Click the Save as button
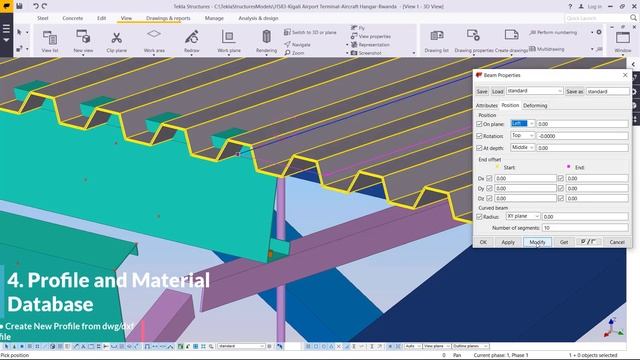 click(574, 91)
